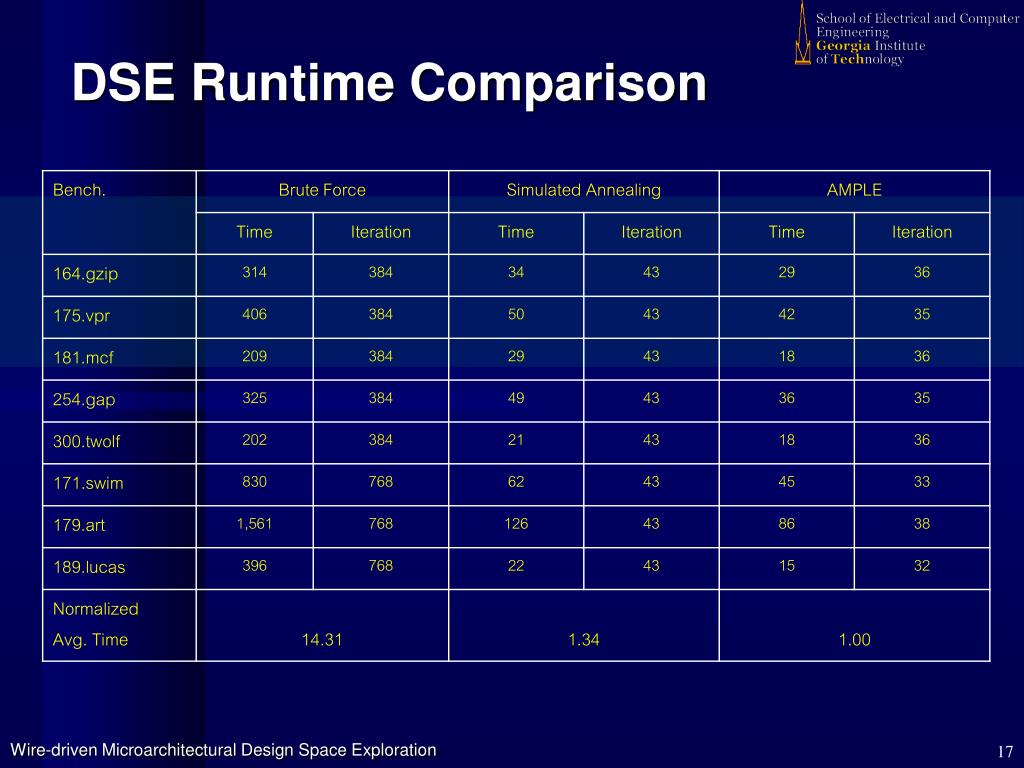Click the slide number 17
Image resolution: width=1024 pixels, height=768 pixels.
pyautogui.click(x=1005, y=752)
